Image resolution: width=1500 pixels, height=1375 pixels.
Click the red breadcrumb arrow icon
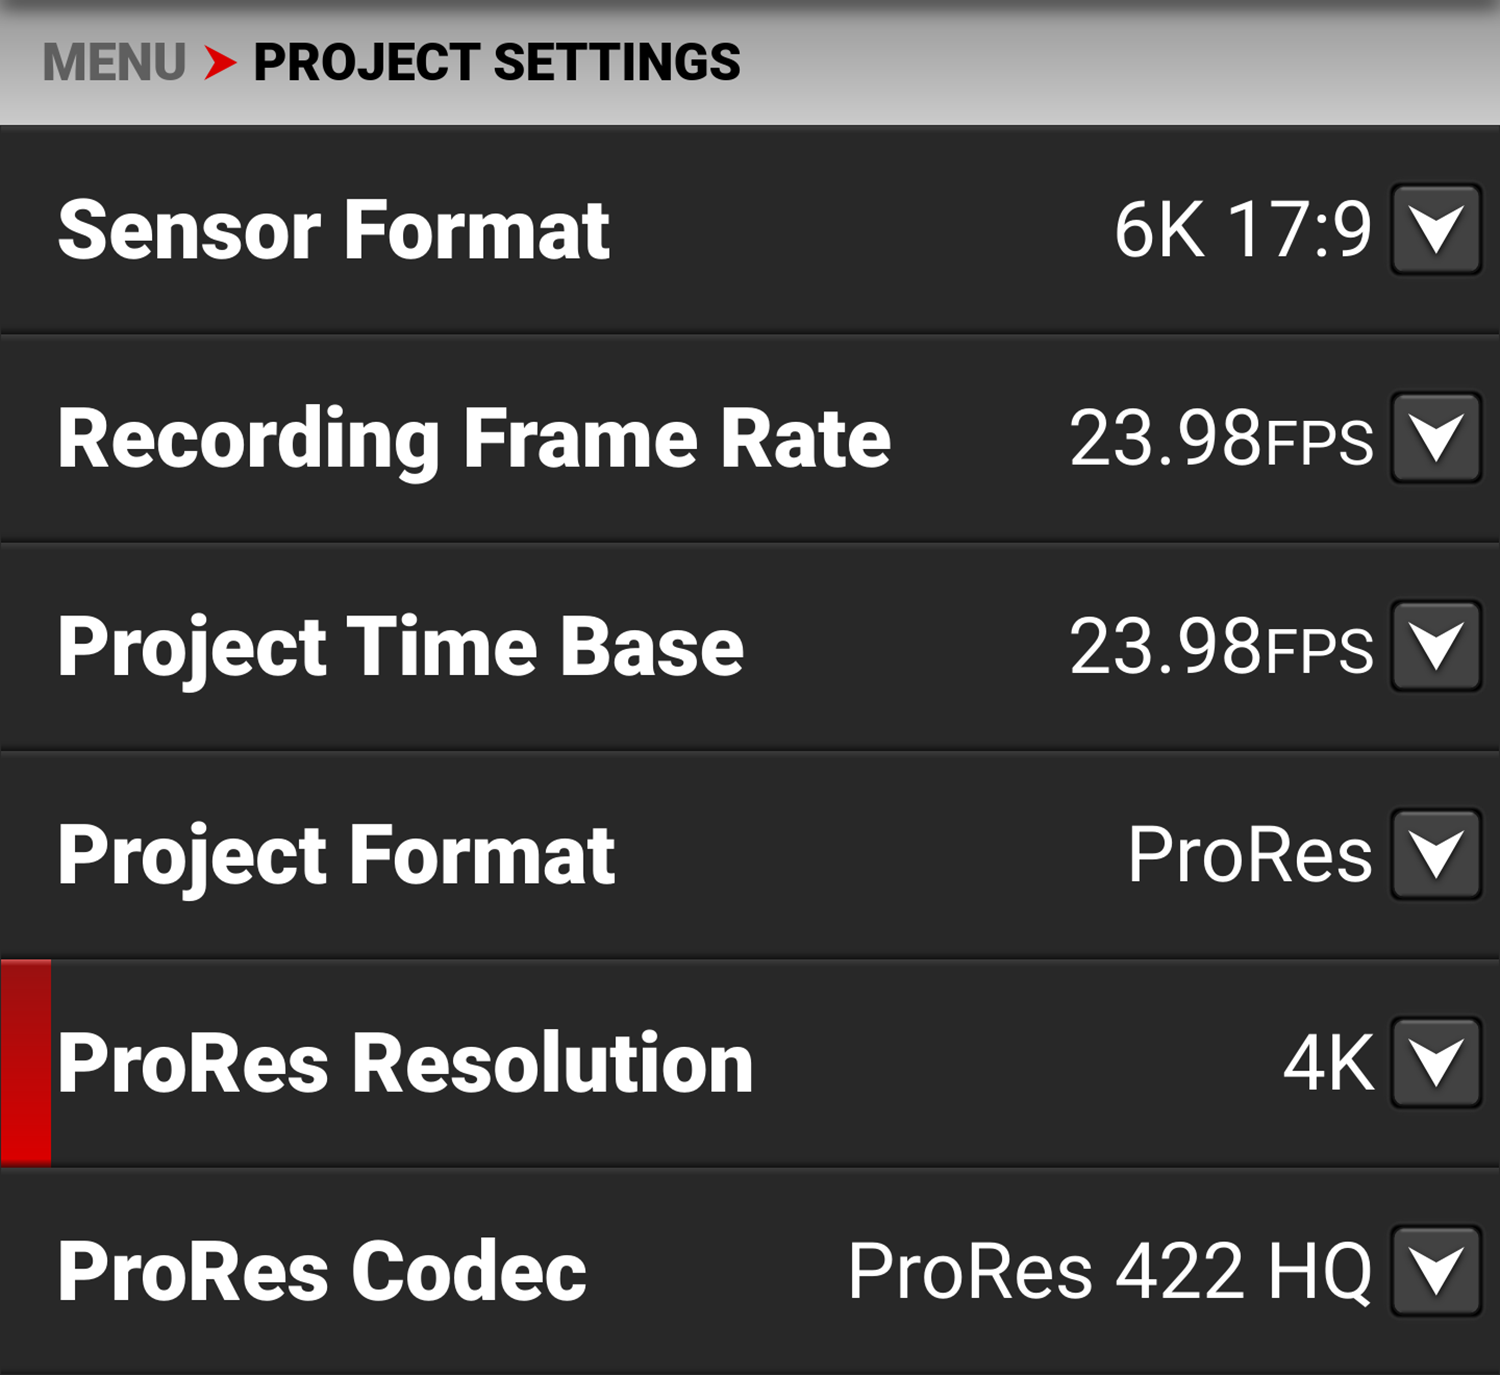click(x=220, y=63)
